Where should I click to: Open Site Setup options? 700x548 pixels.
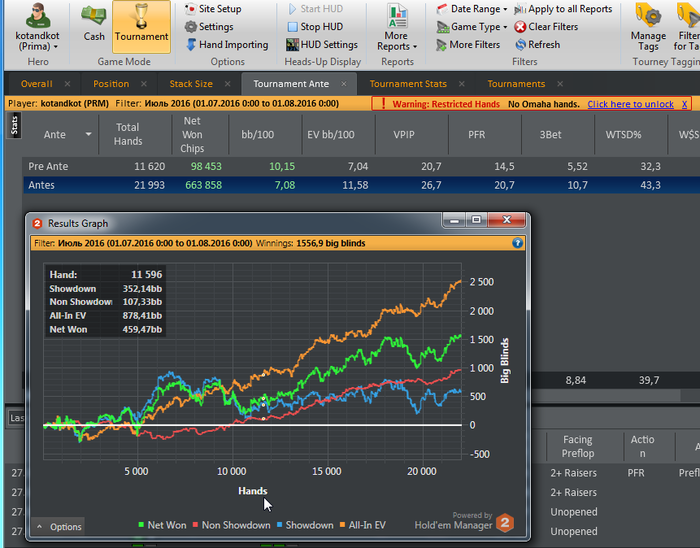tap(213, 9)
